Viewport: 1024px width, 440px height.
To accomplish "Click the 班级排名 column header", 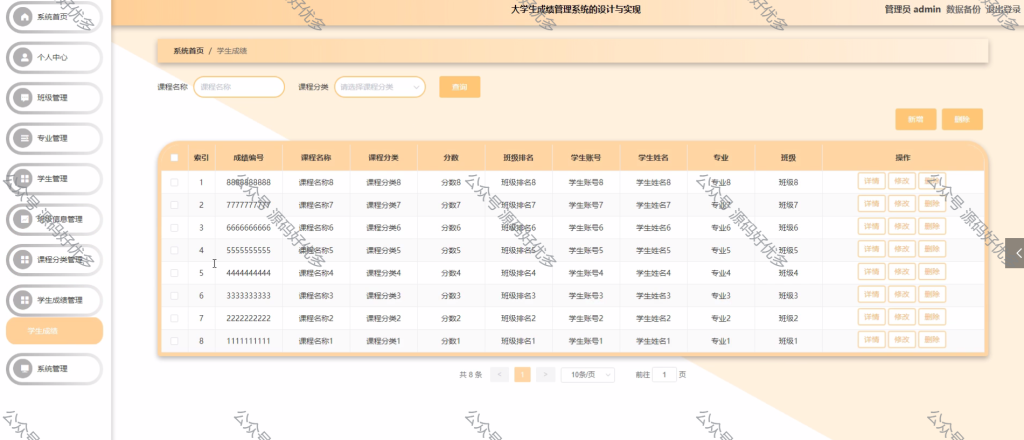I will click(x=519, y=157).
